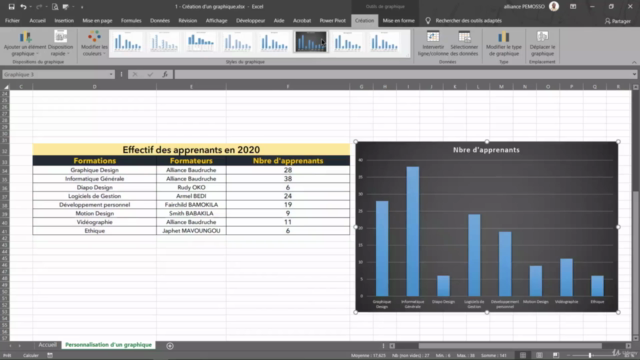Click the Insert Function fx icon
The image size is (640, 360).
click(x=165, y=74)
